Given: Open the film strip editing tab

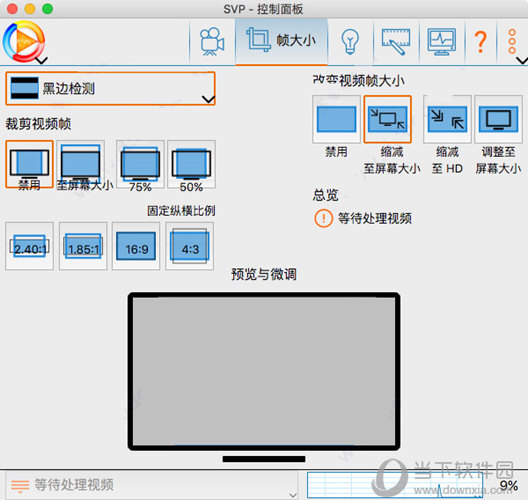Looking at the screenshot, I should coord(396,42).
